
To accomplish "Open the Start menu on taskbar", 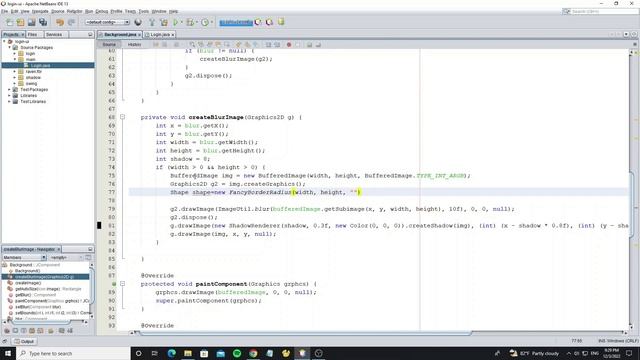I will 8,353.
